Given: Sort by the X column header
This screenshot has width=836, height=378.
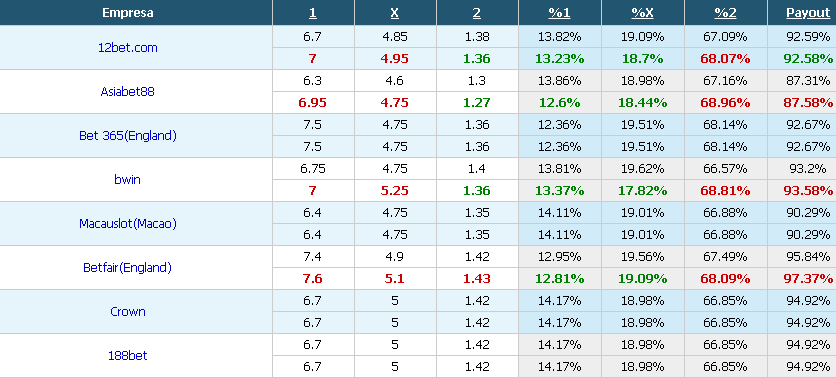Looking at the screenshot, I should (395, 13).
